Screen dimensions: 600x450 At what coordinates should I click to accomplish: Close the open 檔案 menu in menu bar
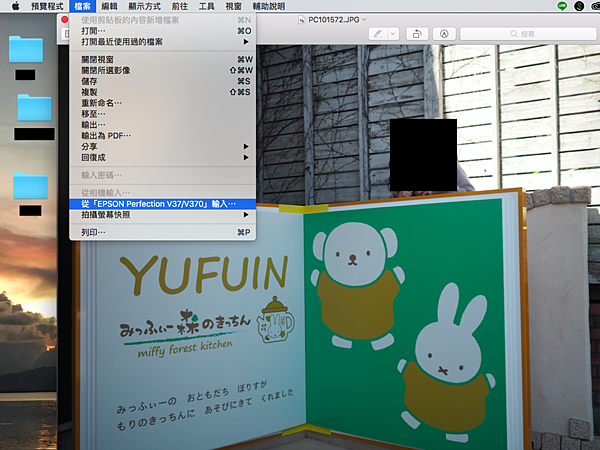click(x=82, y=6)
